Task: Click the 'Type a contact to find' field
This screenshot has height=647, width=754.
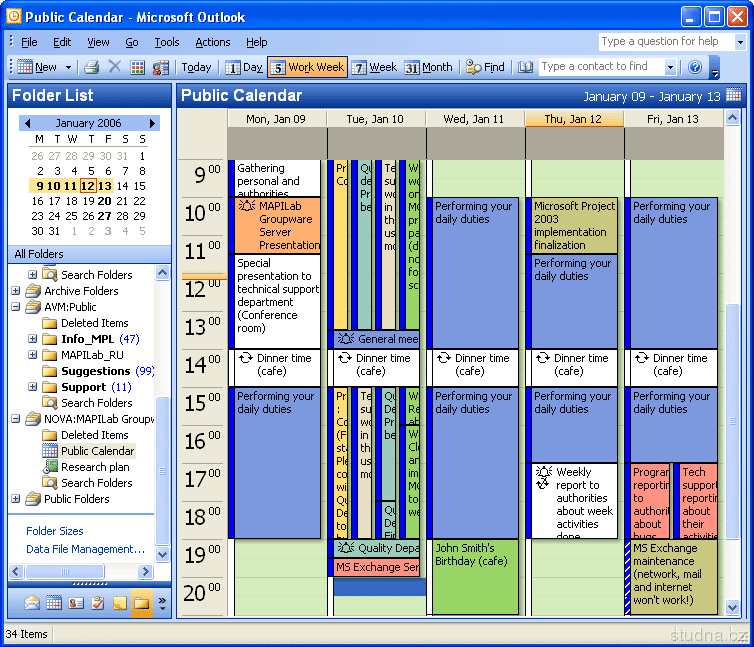Action: [594, 67]
